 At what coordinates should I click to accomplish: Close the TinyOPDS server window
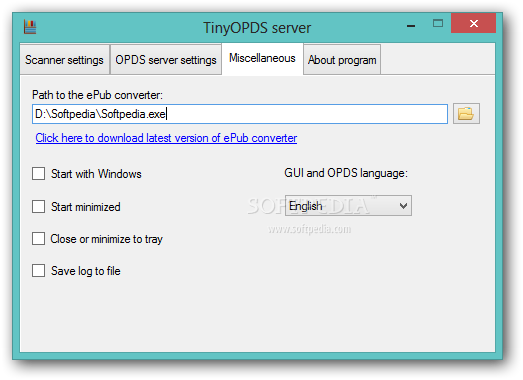(x=473, y=23)
